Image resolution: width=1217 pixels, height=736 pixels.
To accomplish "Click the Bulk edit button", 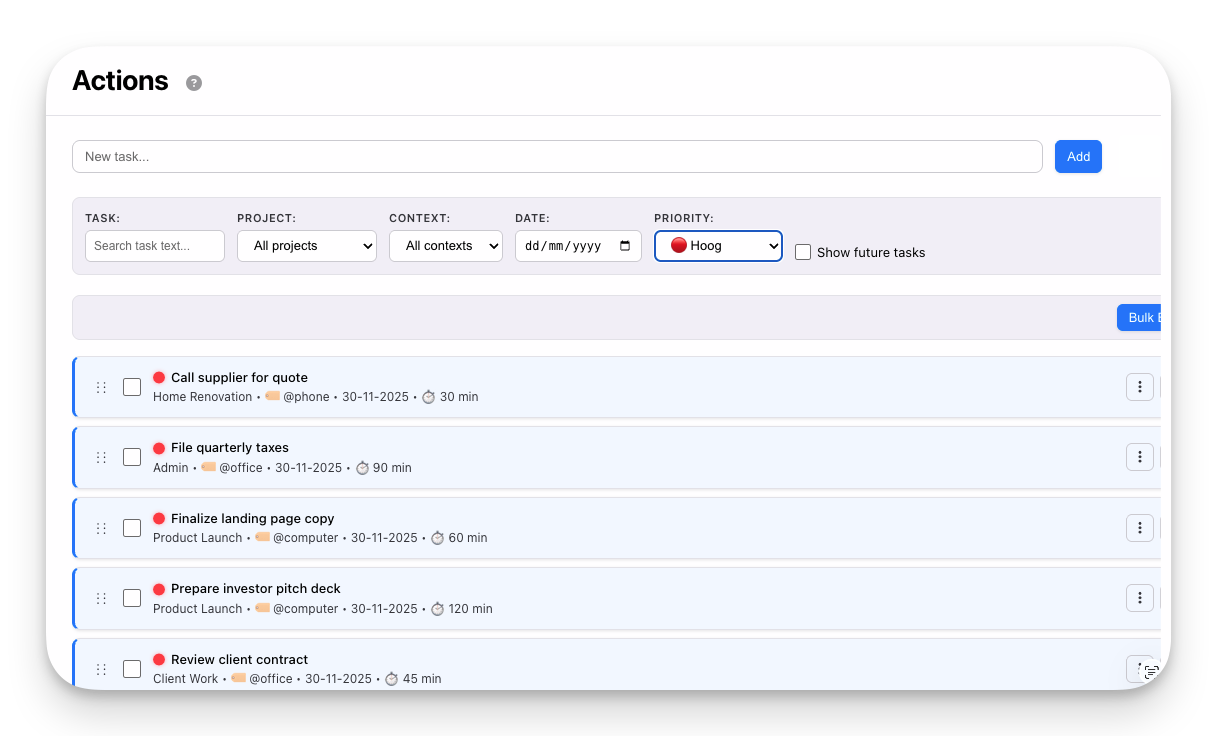I will click(x=1139, y=318).
